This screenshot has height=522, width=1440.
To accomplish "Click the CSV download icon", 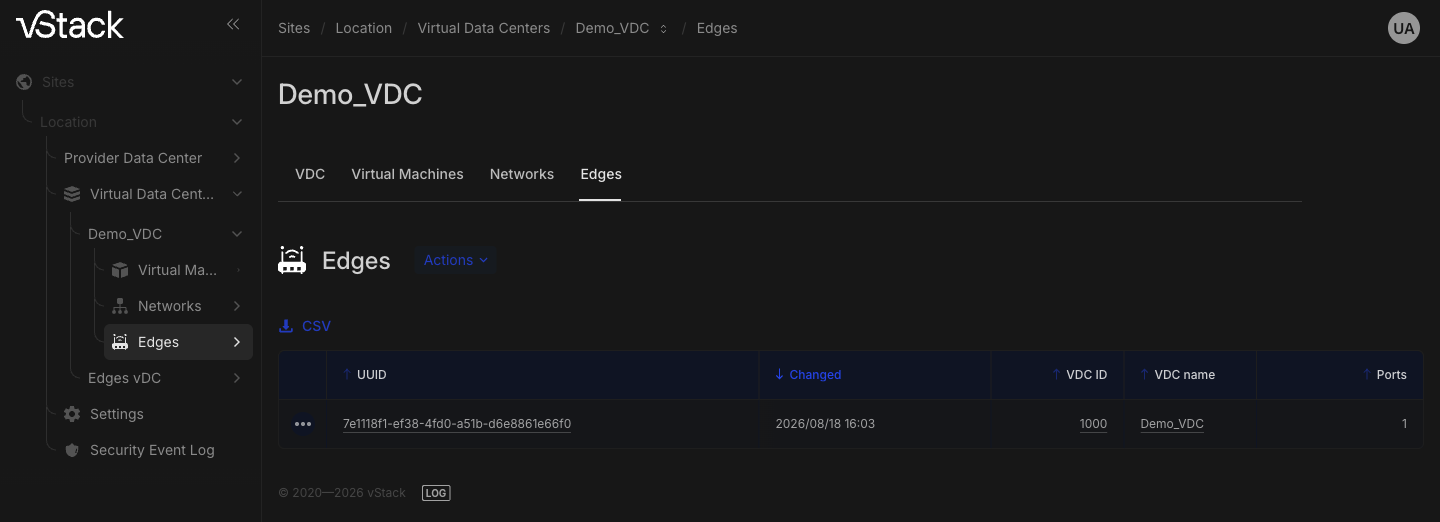I will point(286,326).
